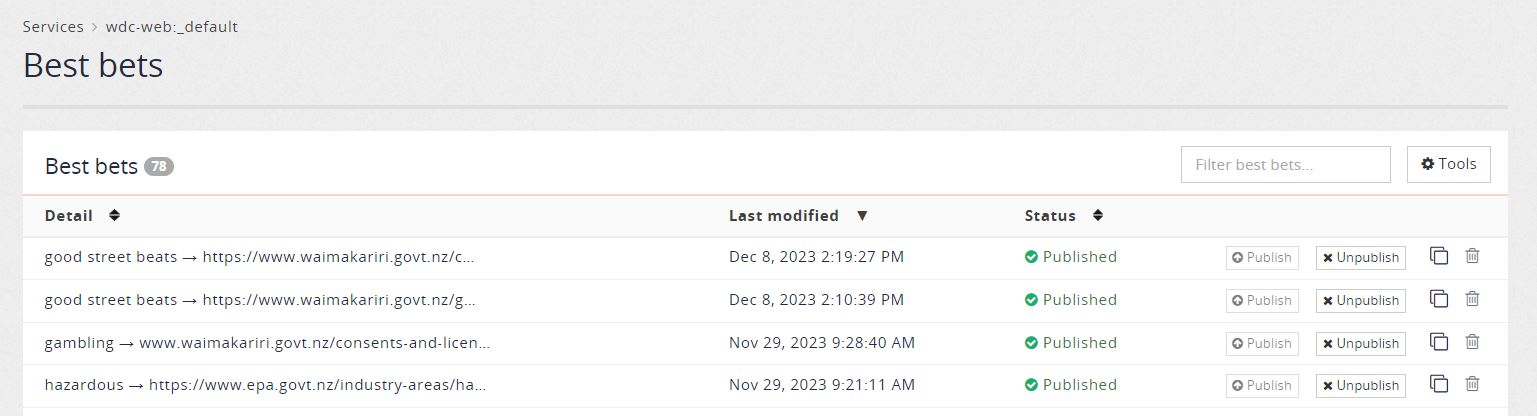
Task: Open the hazardous epa.govt.nz best bet
Action: click(265, 385)
